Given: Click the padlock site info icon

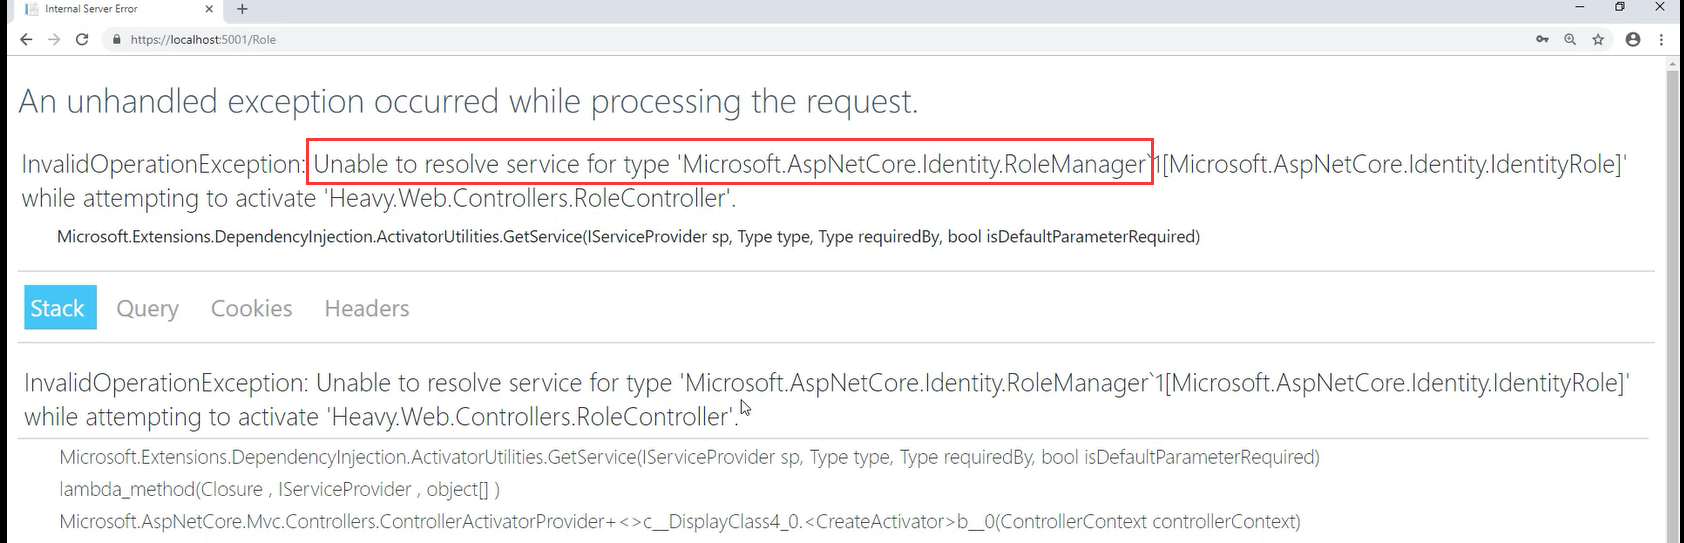Looking at the screenshot, I should point(117,40).
